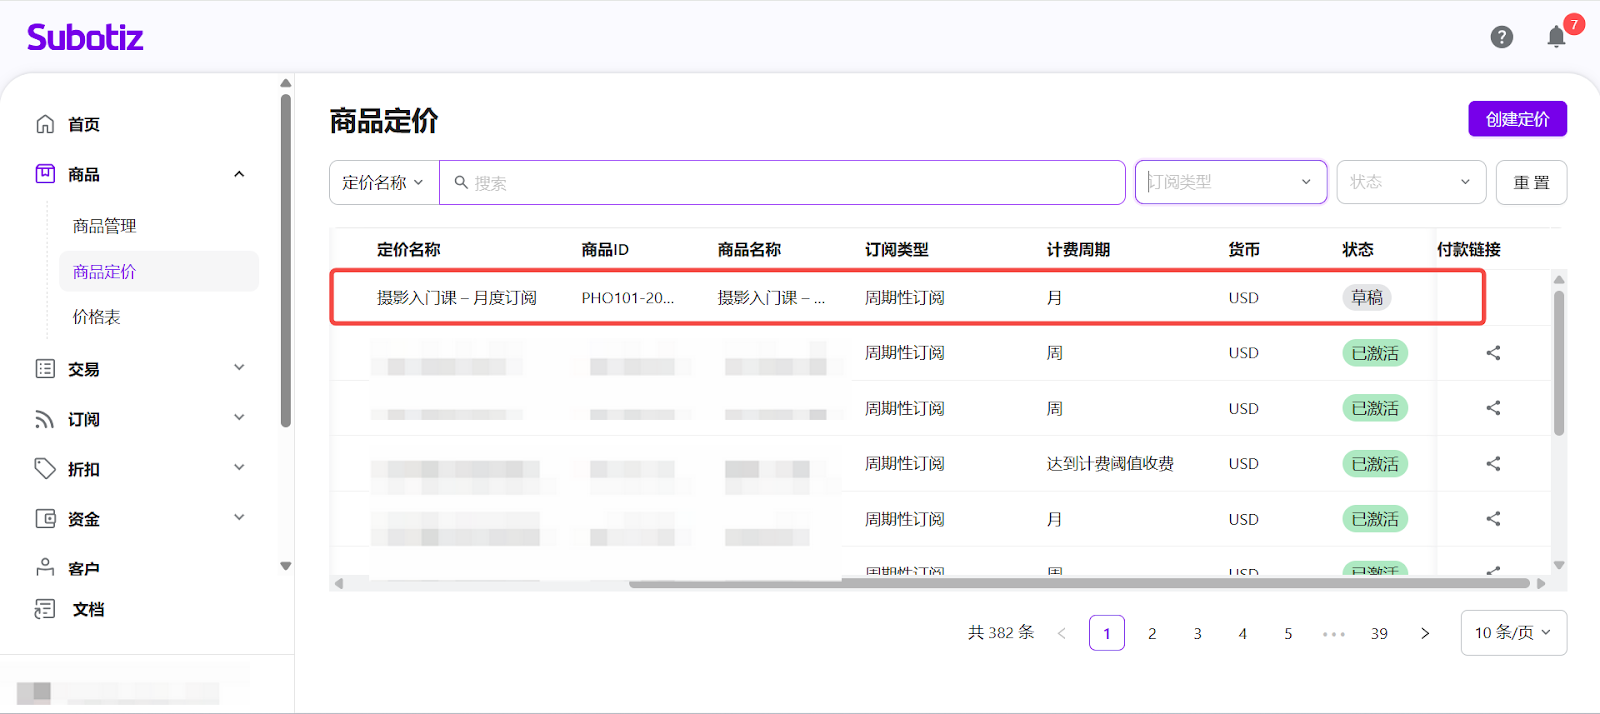Click the 文档 document icon in sidebar
The image size is (1600, 714).
45,609
